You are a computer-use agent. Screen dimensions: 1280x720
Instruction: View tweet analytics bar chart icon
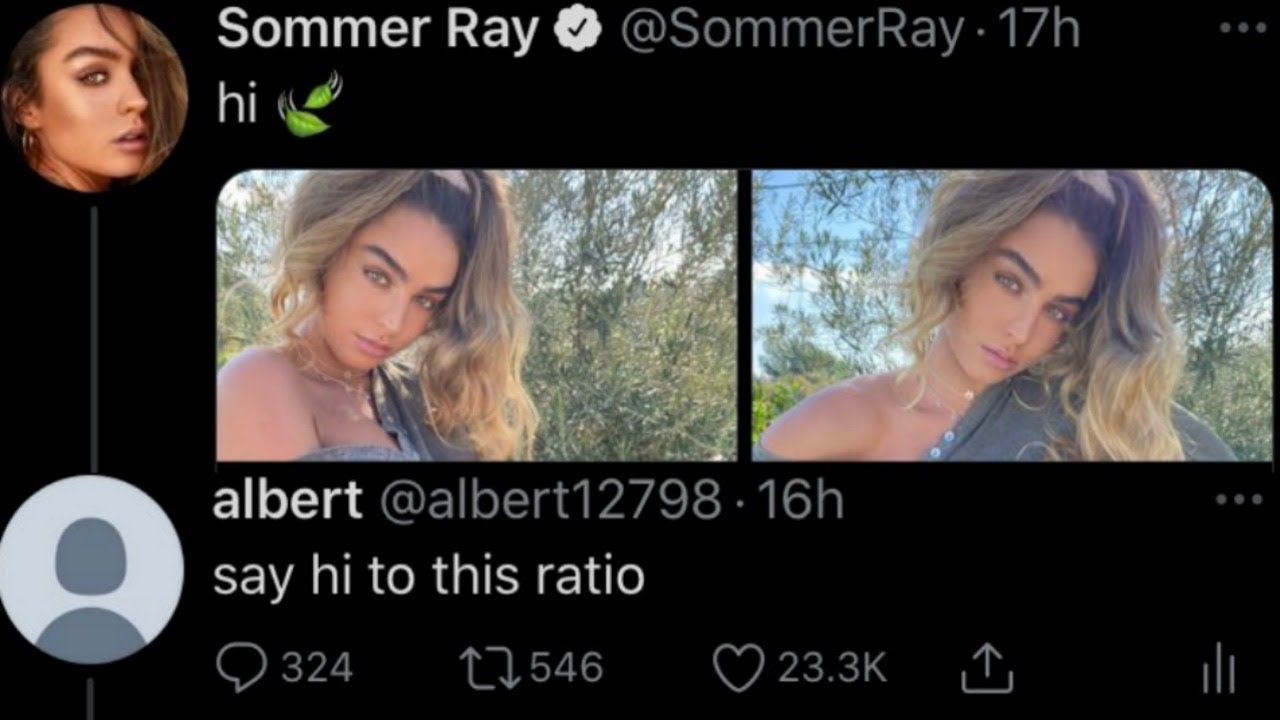(1217, 669)
